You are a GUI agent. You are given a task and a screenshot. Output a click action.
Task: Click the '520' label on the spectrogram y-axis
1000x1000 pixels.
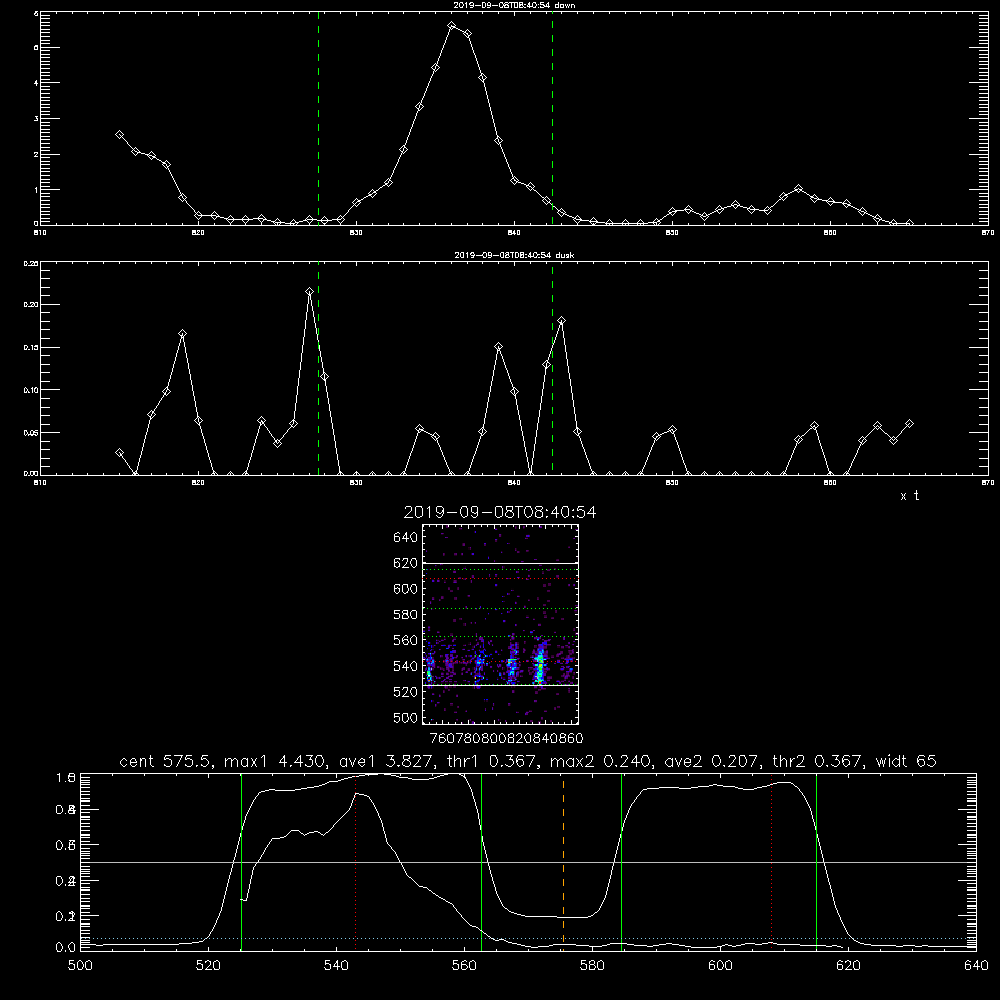point(406,691)
